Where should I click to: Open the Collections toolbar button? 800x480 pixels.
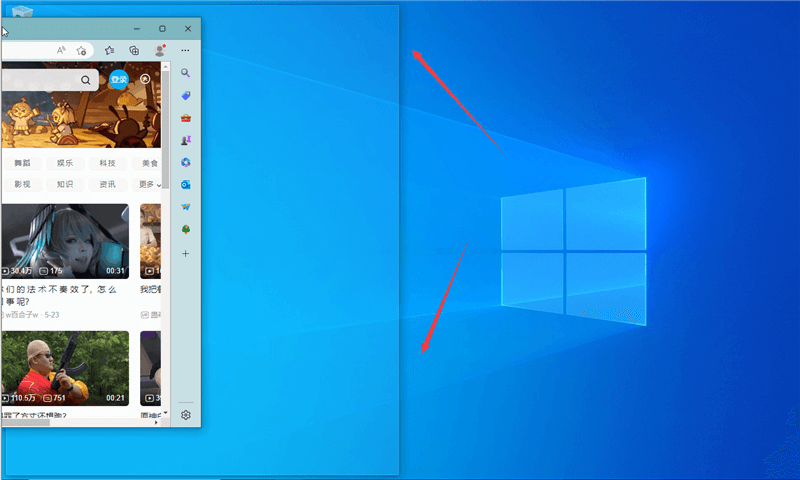coord(134,50)
